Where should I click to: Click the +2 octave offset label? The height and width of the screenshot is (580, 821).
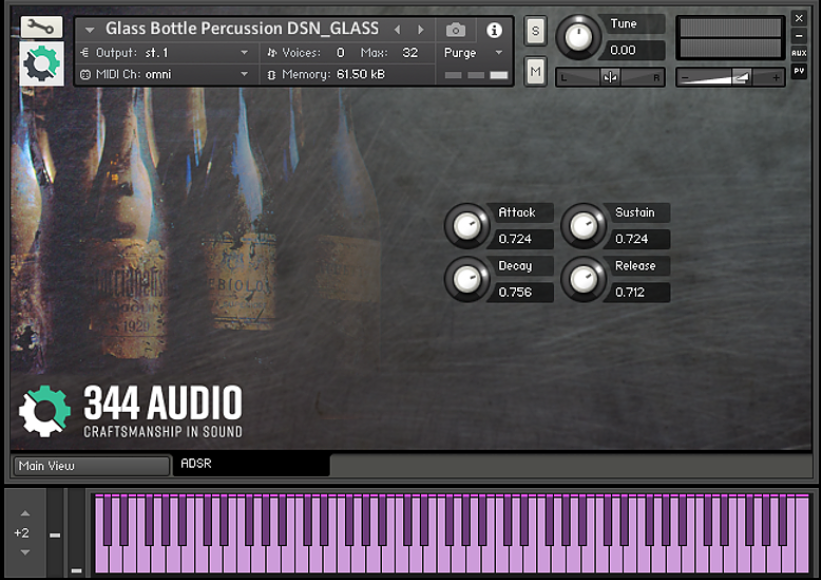[21, 533]
